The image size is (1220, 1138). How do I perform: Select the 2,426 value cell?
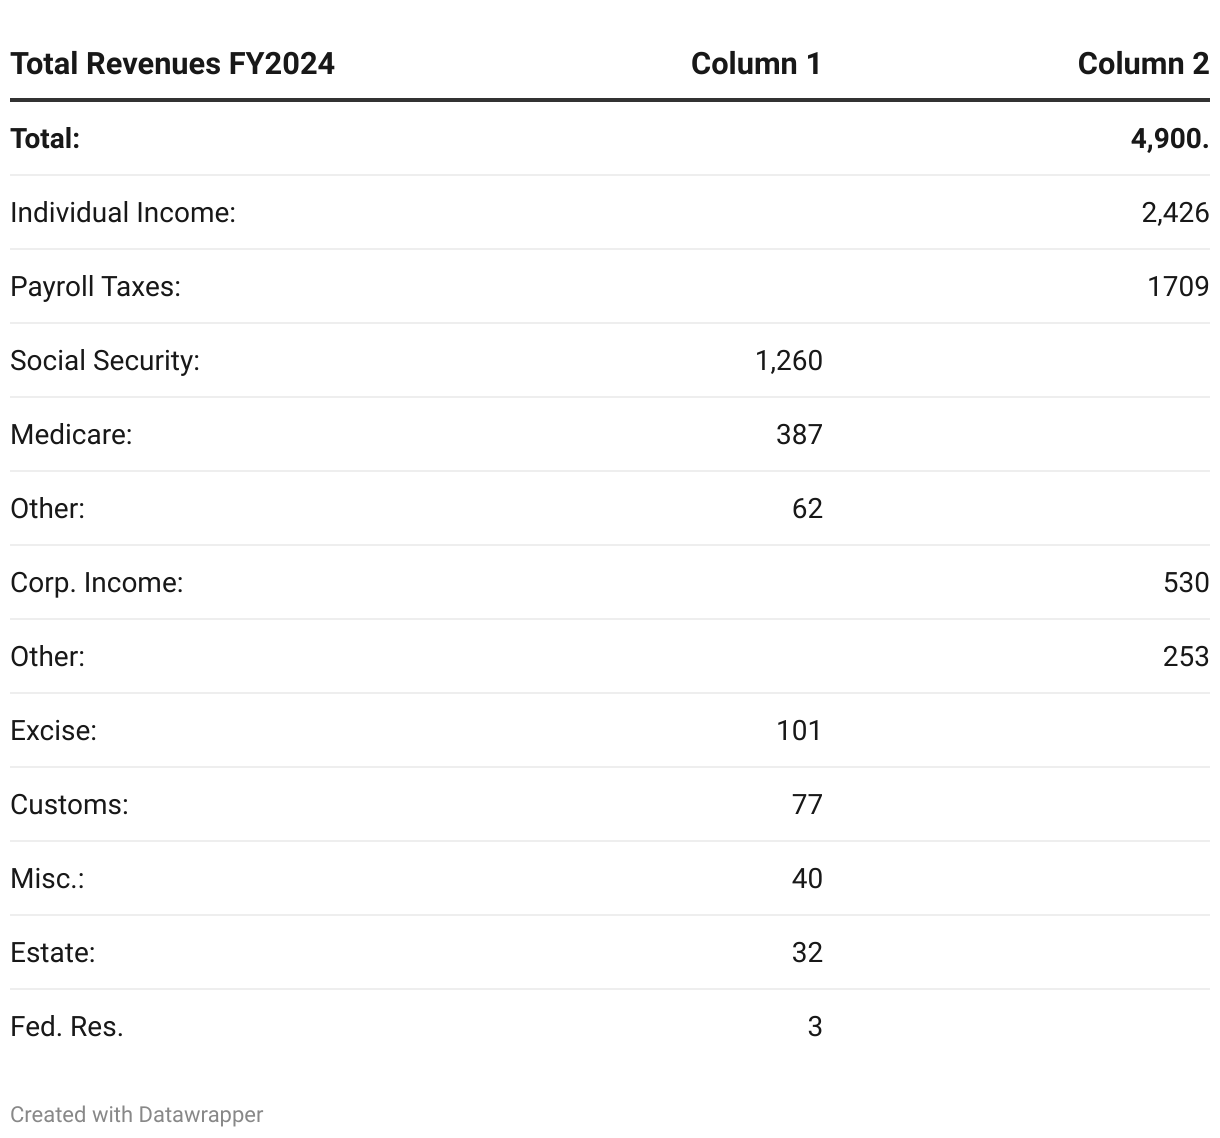coord(1174,213)
